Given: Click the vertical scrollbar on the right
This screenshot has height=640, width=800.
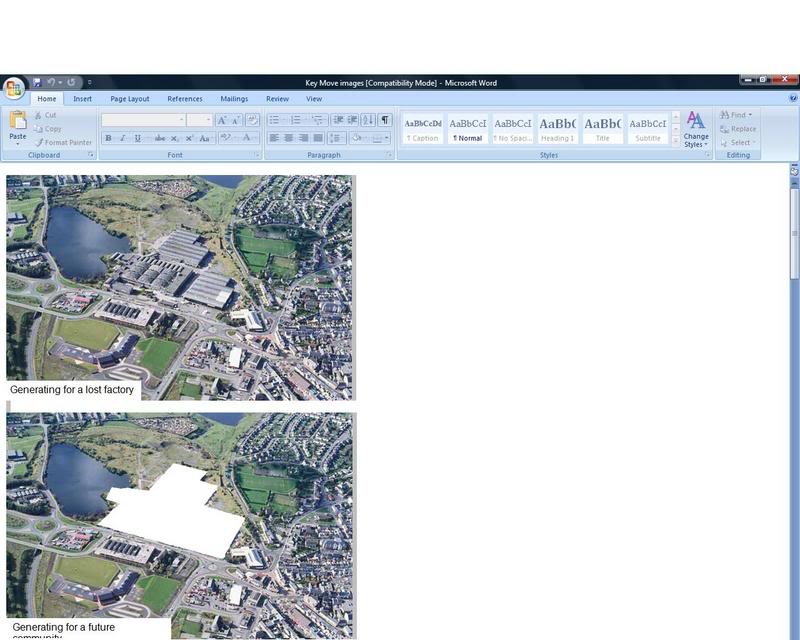Looking at the screenshot, I should click(x=794, y=400).
